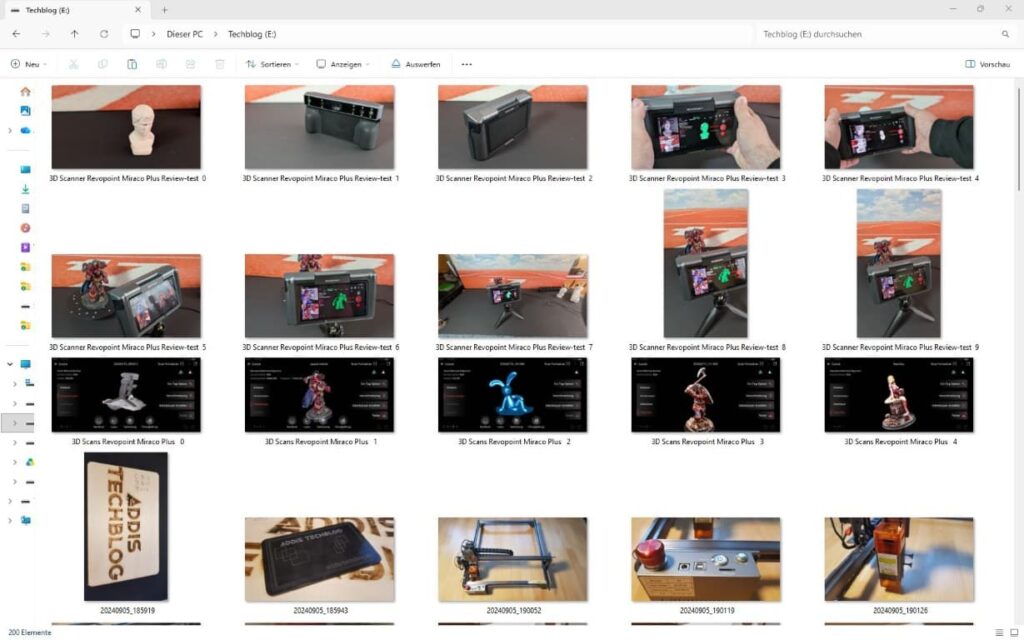Select the bust statue thumbnail Review-test 0
Viewport: 1024px width, 640px height.
click(126, 127)
